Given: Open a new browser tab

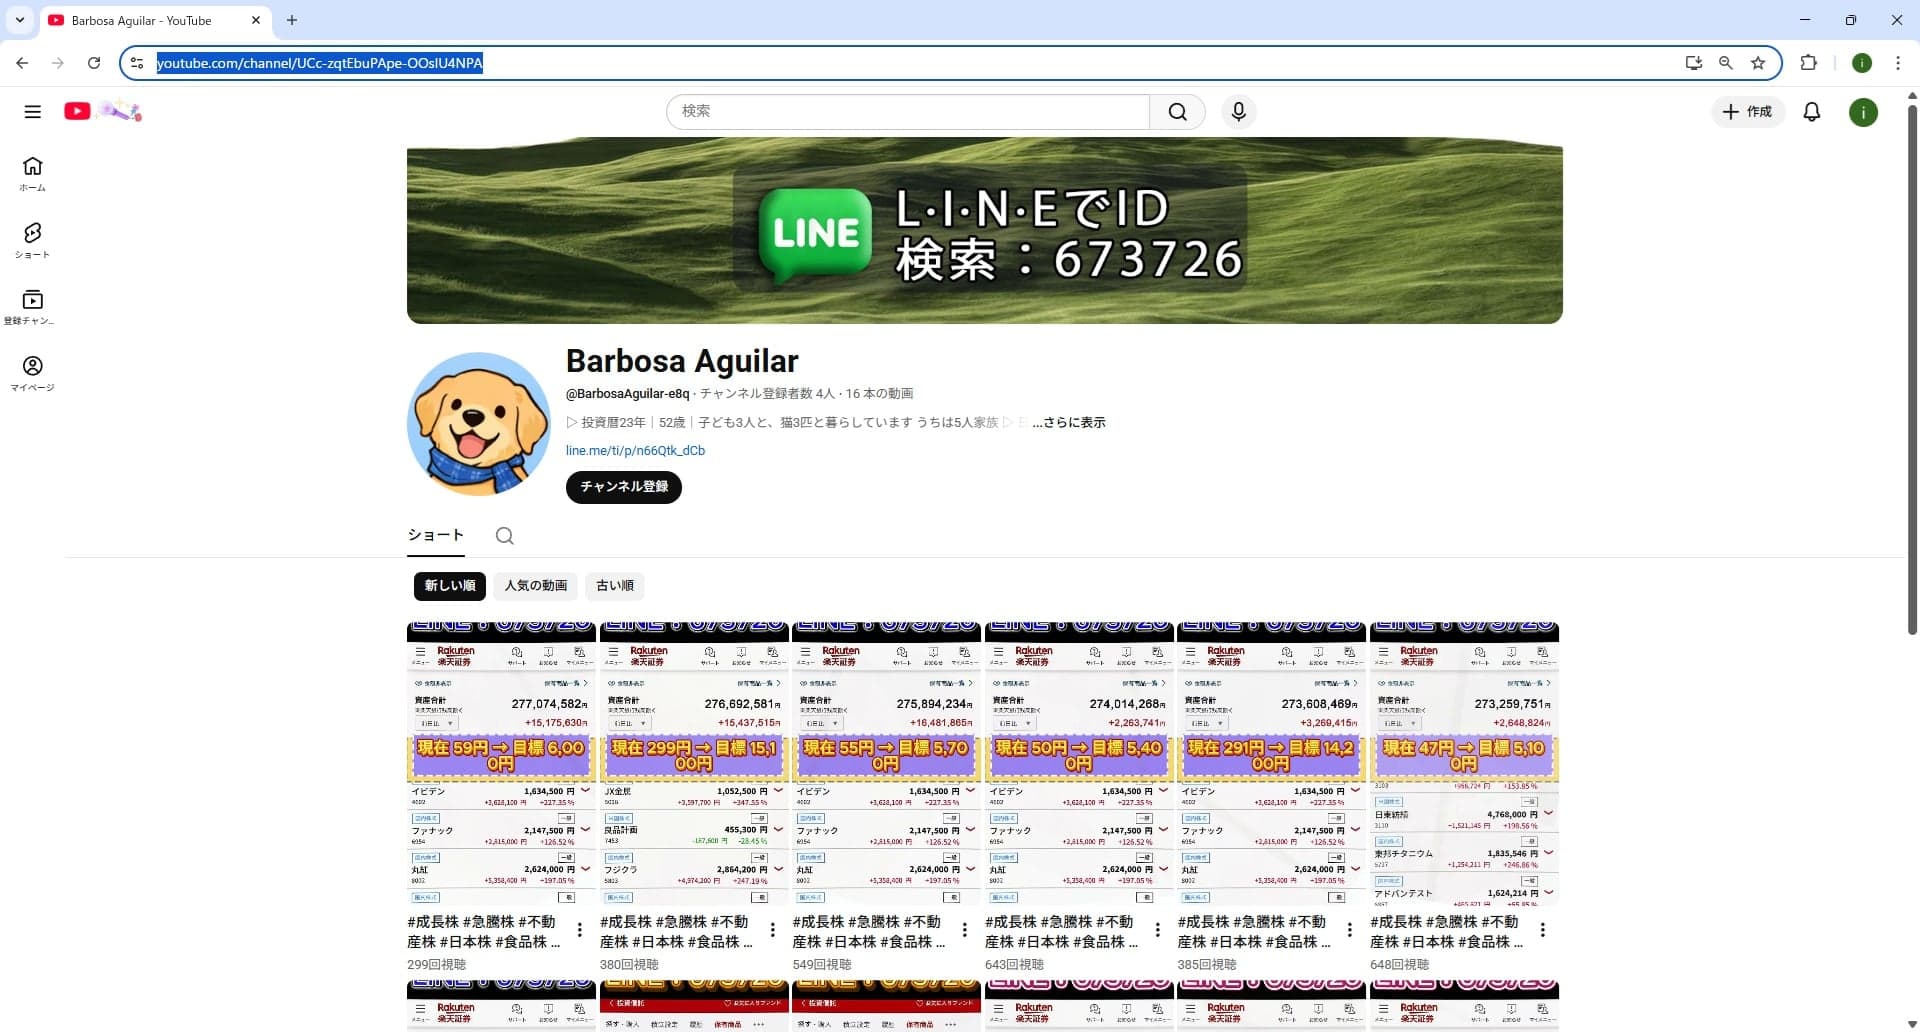Looking at the screenshot, I should [292, 20].
